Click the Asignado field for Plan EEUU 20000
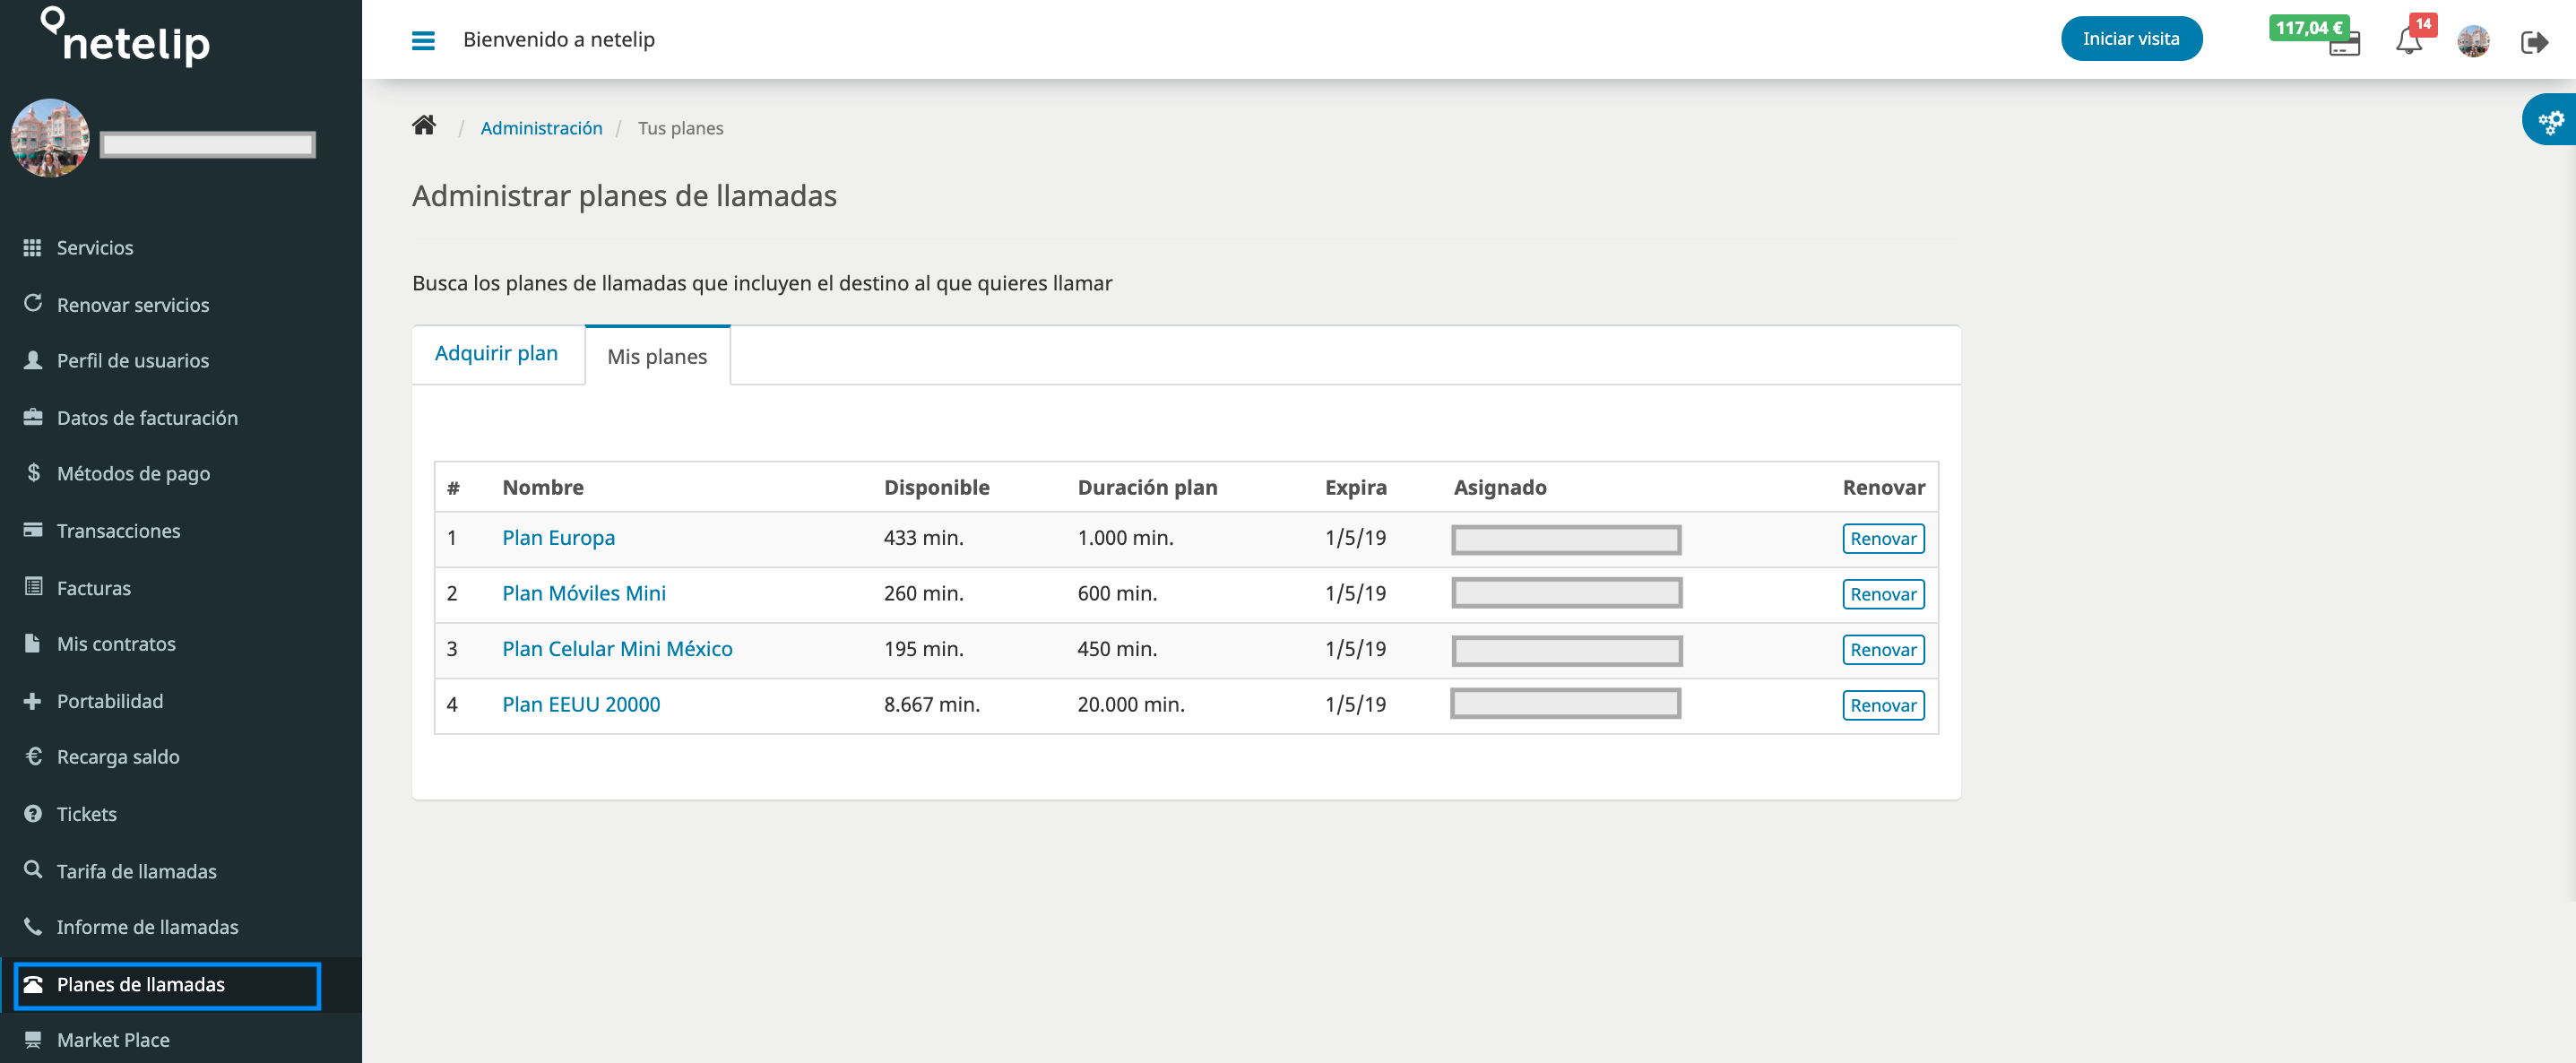The image size is (2576, 1063). (x=1565, y=703)
